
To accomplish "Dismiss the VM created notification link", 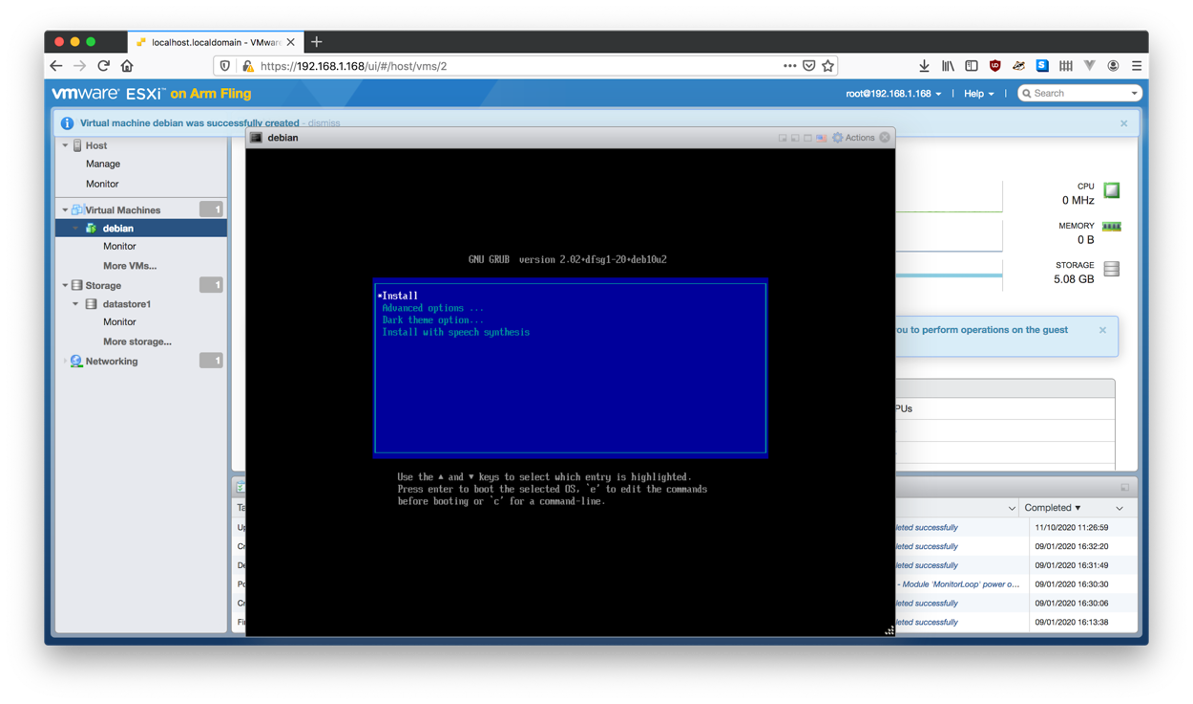I will pos(324,123).
